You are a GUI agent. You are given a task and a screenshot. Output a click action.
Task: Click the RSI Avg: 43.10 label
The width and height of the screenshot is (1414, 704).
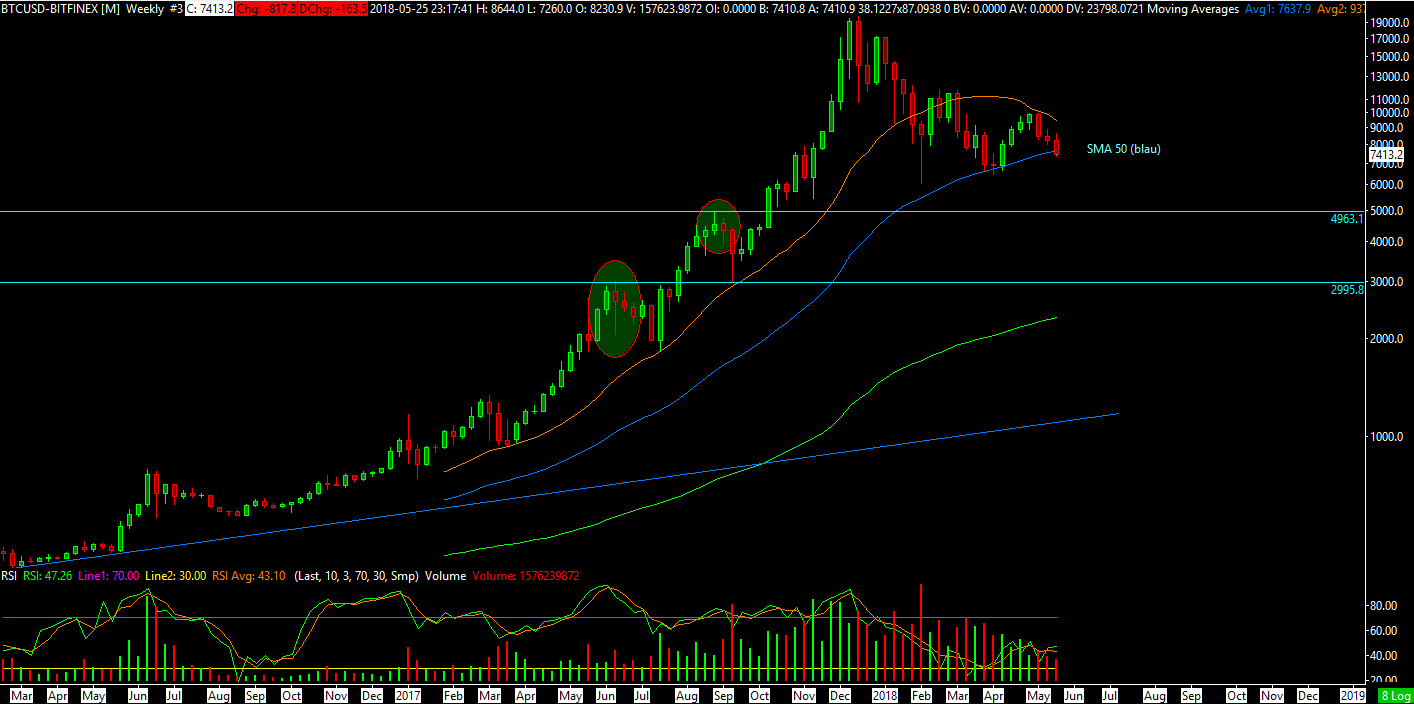pos(249,576)
